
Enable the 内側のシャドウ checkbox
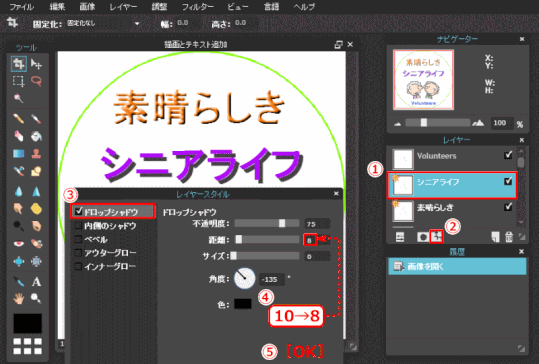click(78, 225)
